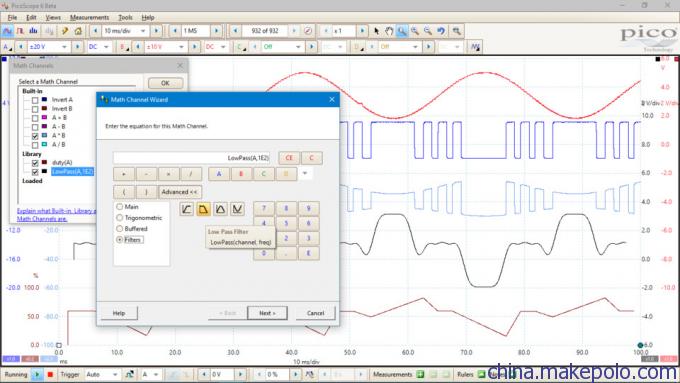The height and width of the screenshot is (383, 680).
Task: Open Channel B DC coupling dropdown
Action: (x=223, y=47)
